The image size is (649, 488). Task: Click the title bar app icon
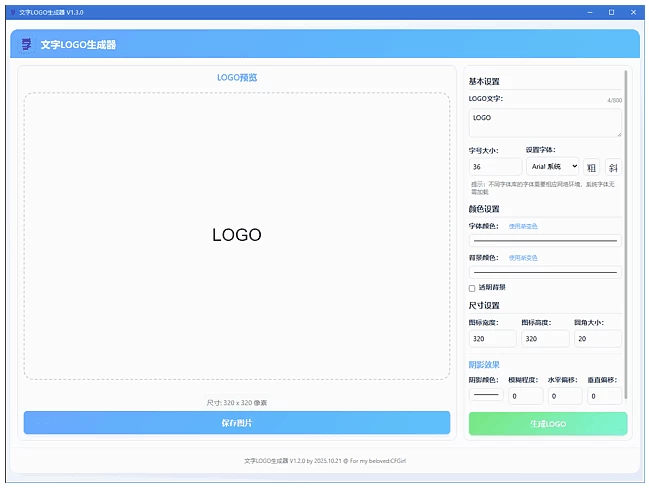pyautogui.click(x=11, y=12)
